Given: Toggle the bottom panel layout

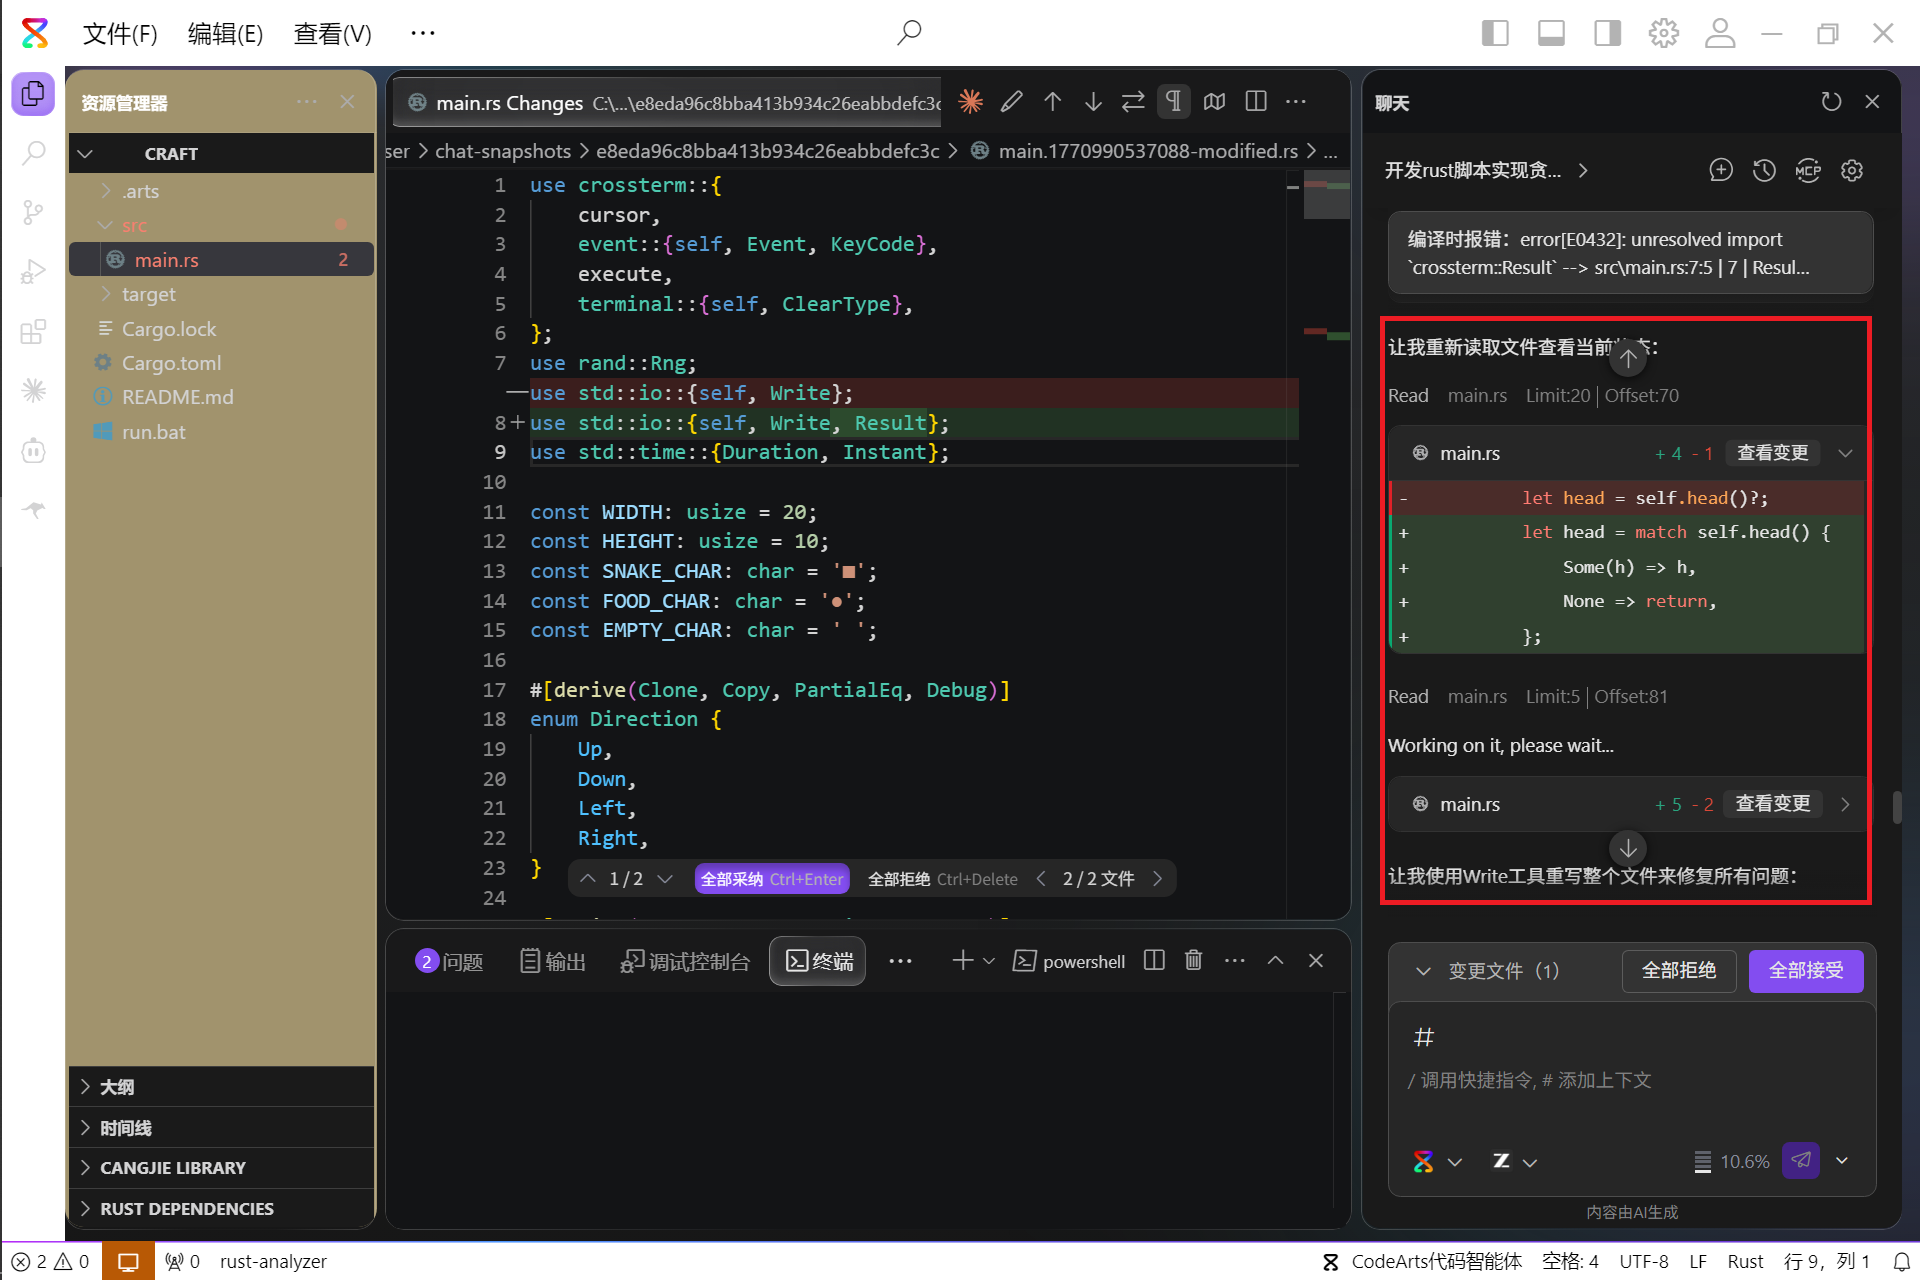Looking at the screenshot, I should pyautogui.click(x=1551, y=33).
